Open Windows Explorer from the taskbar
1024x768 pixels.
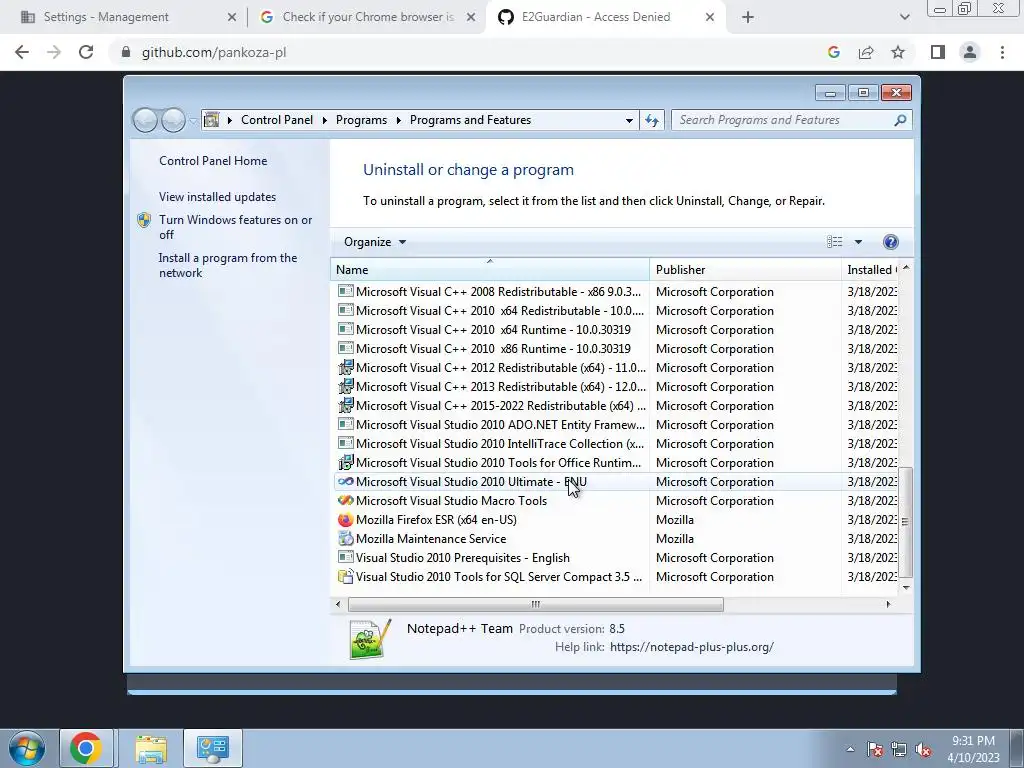pyautogui.click(x=151, y=748)
